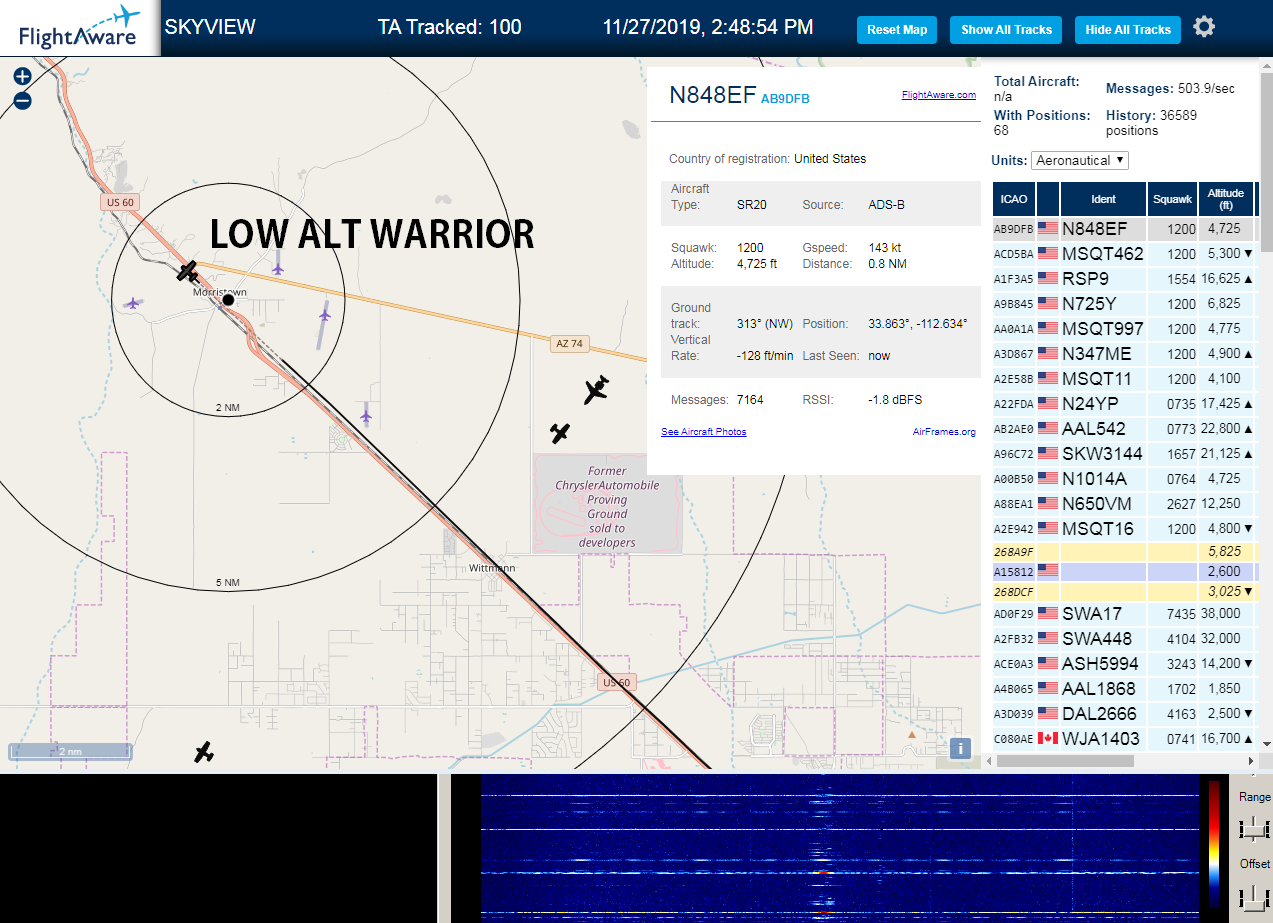The image size is (1273, 923).
Task: Sort table by Squawk column header
Action: tap(1172, 199)
